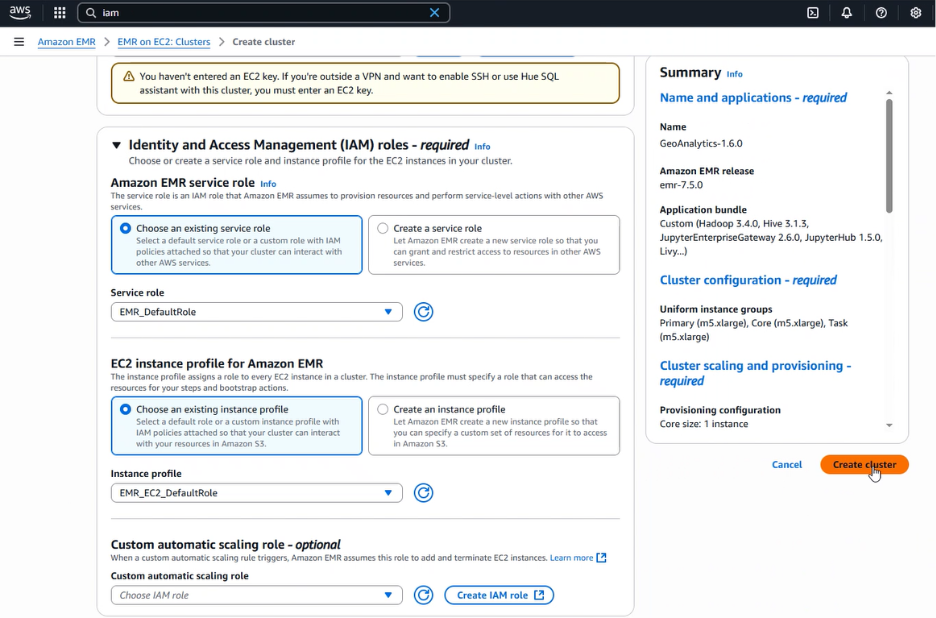The width and height of the screenshot is (936, 618).
Task: Select Choose an existing instance profile
Action: [x=236, y=426]
